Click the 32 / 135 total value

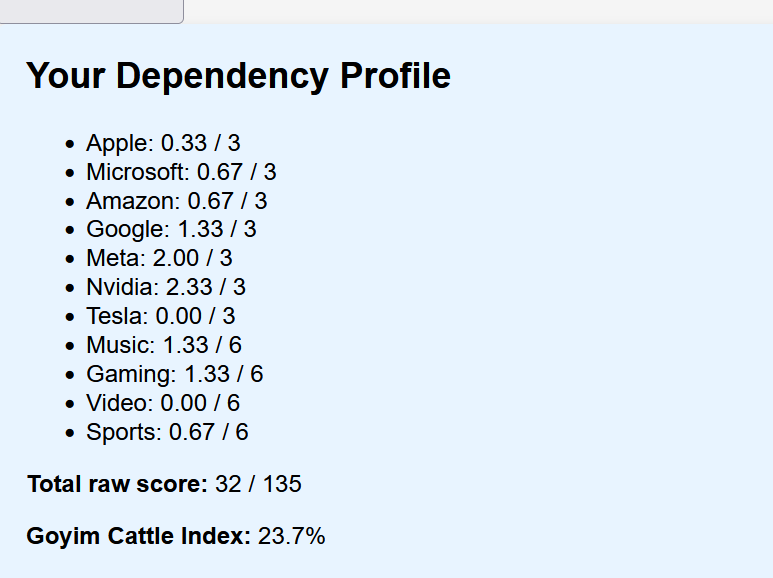click(258, 485)
